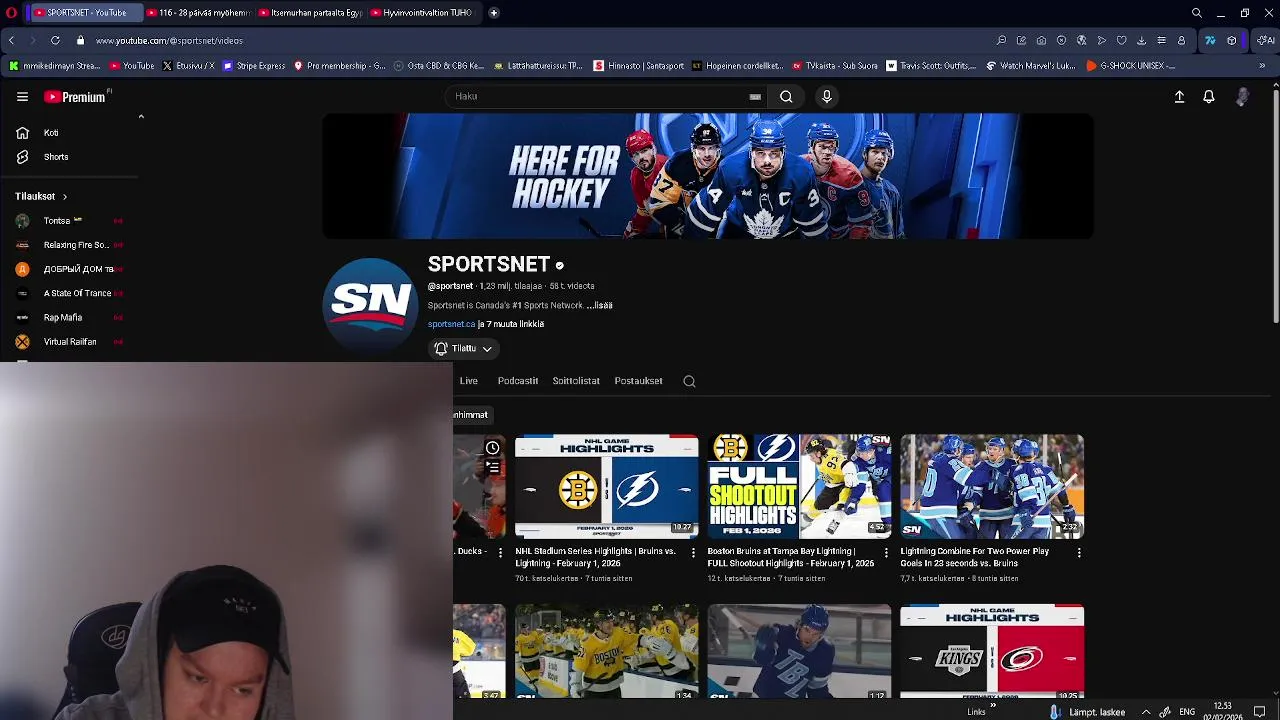Image resolution: width=1280 pixels, height=720 pixels.
Task: Open Hinnasto | Santasport bookmark
Action: [639, 66]
